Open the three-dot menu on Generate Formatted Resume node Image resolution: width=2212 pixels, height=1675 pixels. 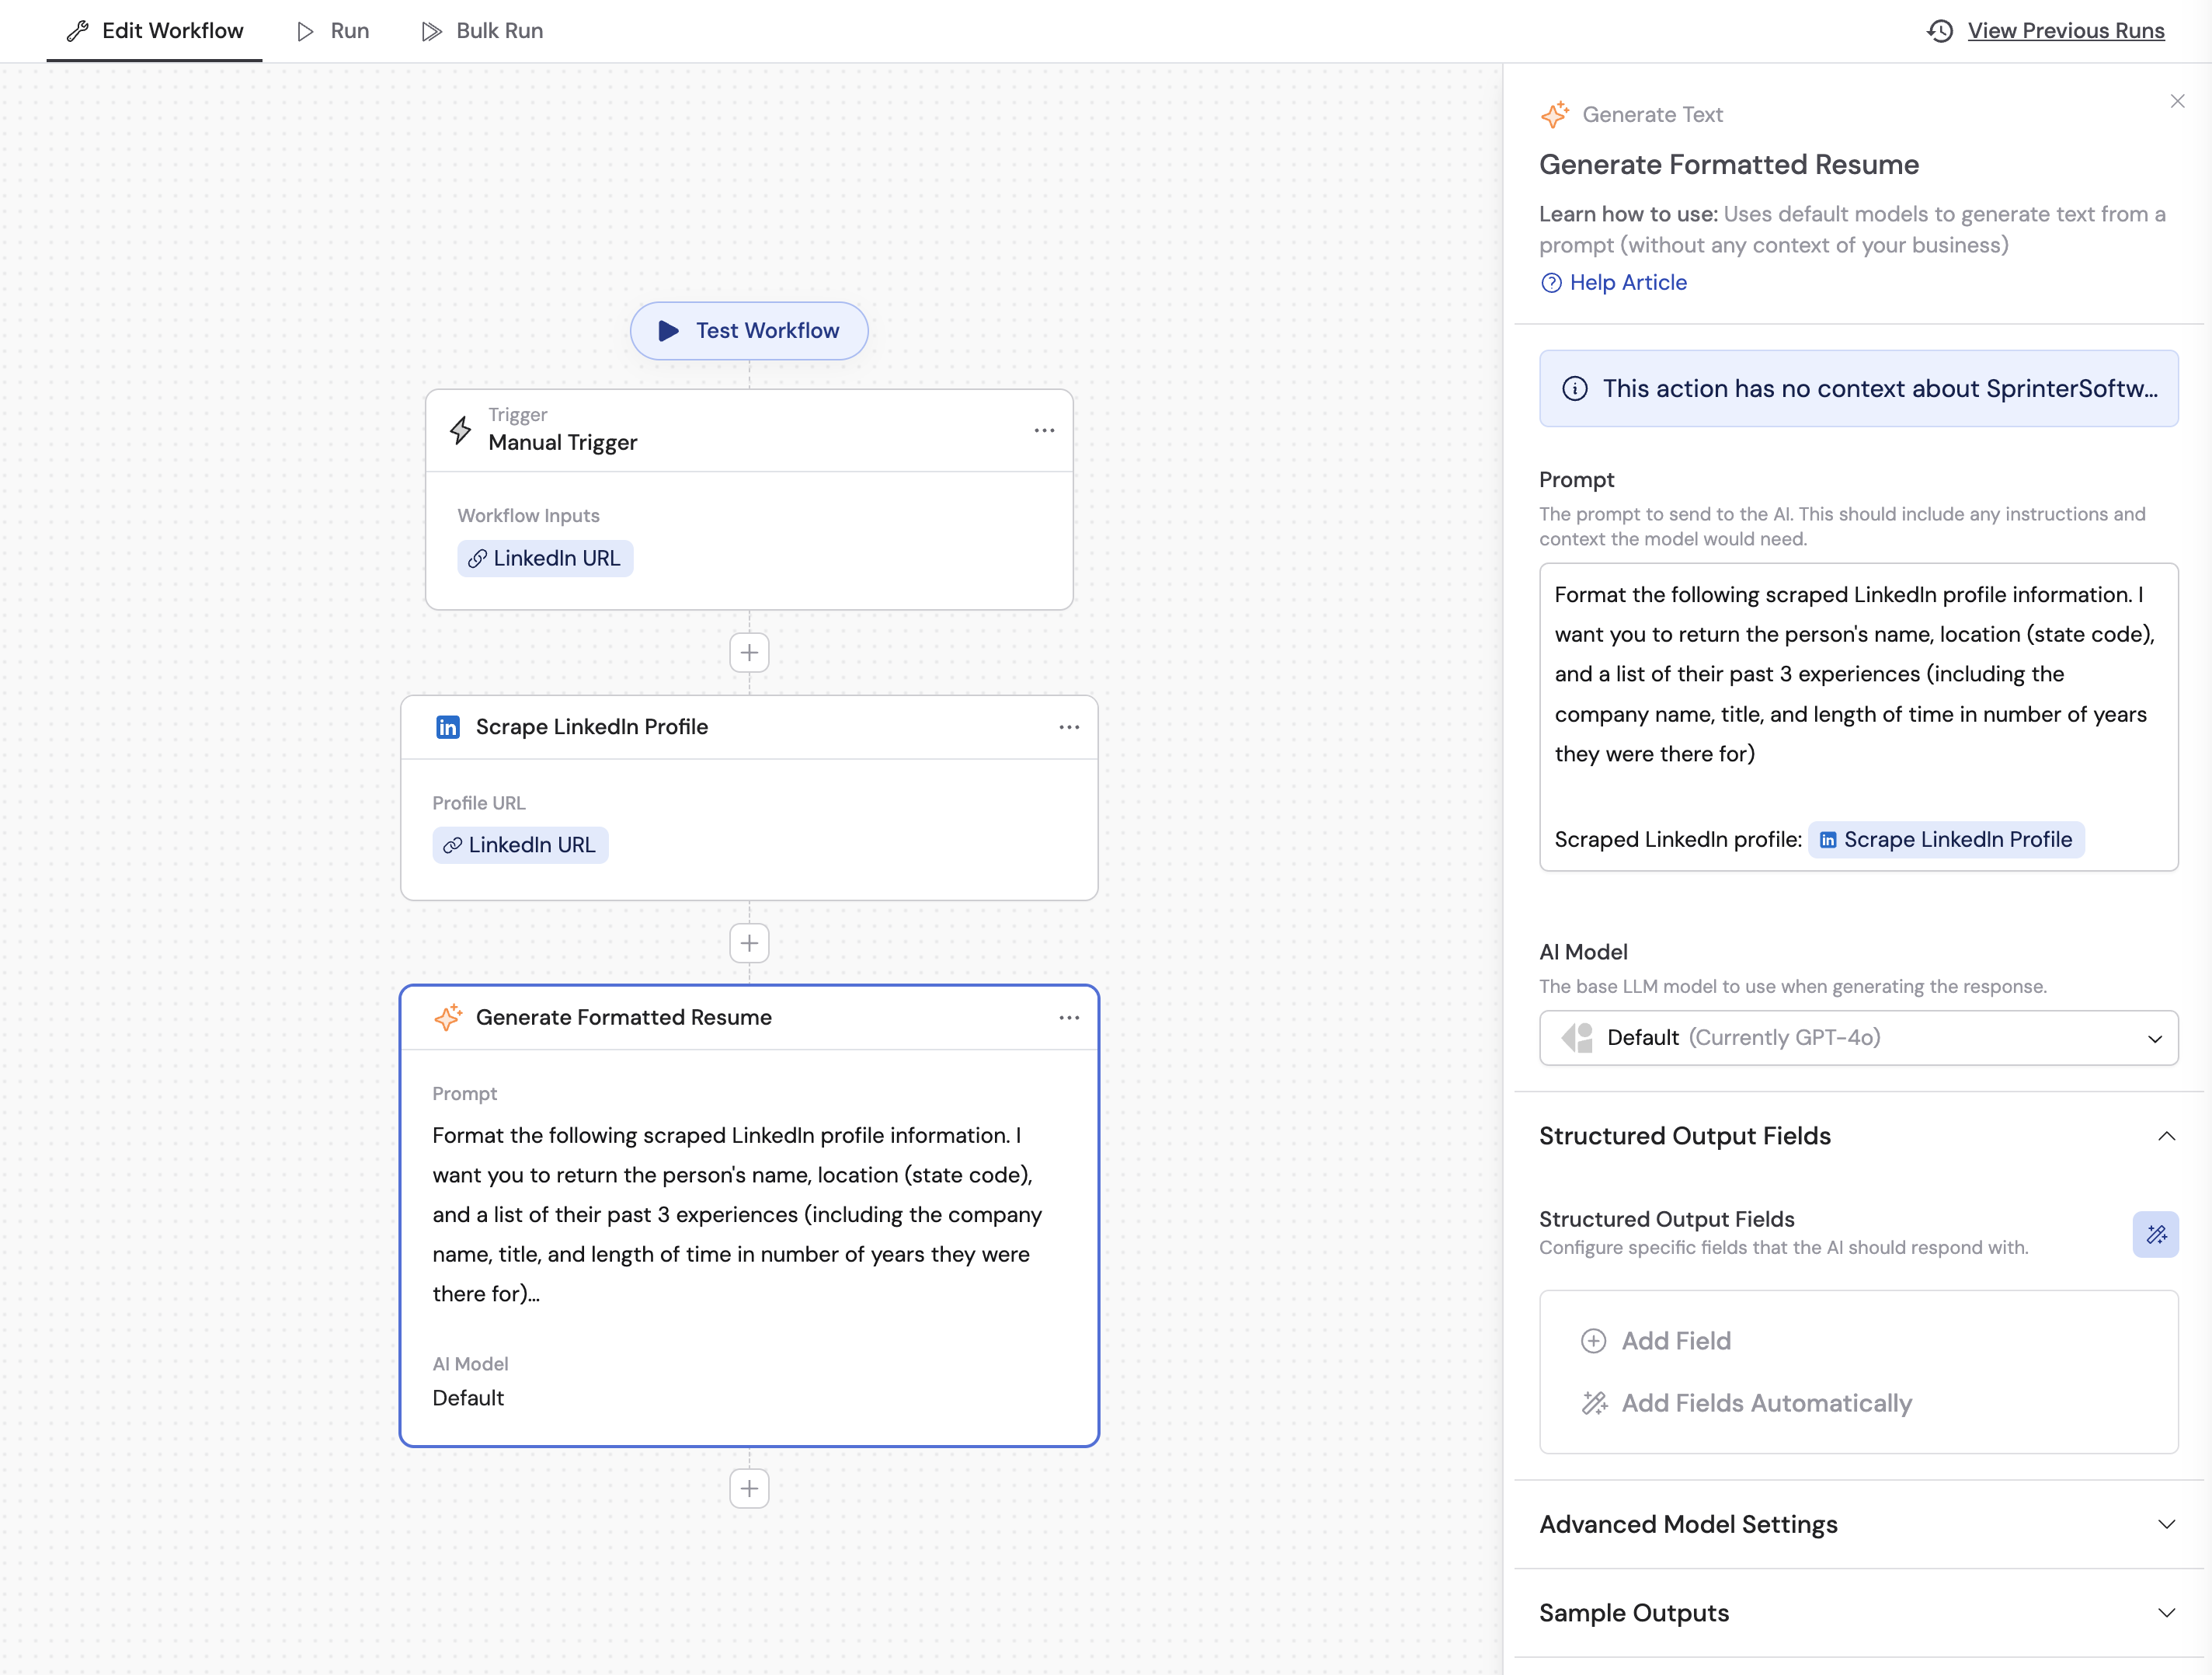click(1069, 1017)
